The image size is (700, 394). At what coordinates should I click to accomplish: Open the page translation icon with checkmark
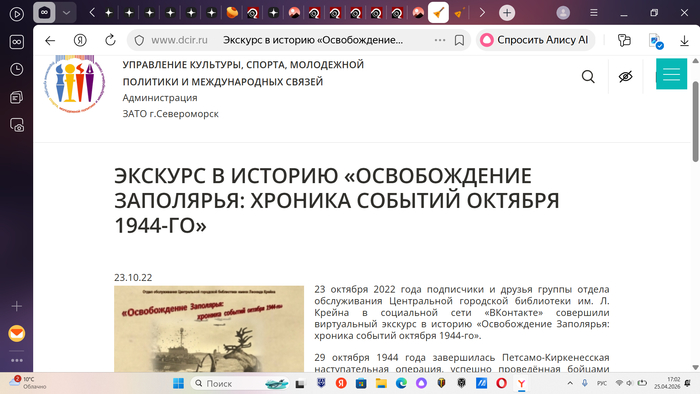tap(656, 41)
